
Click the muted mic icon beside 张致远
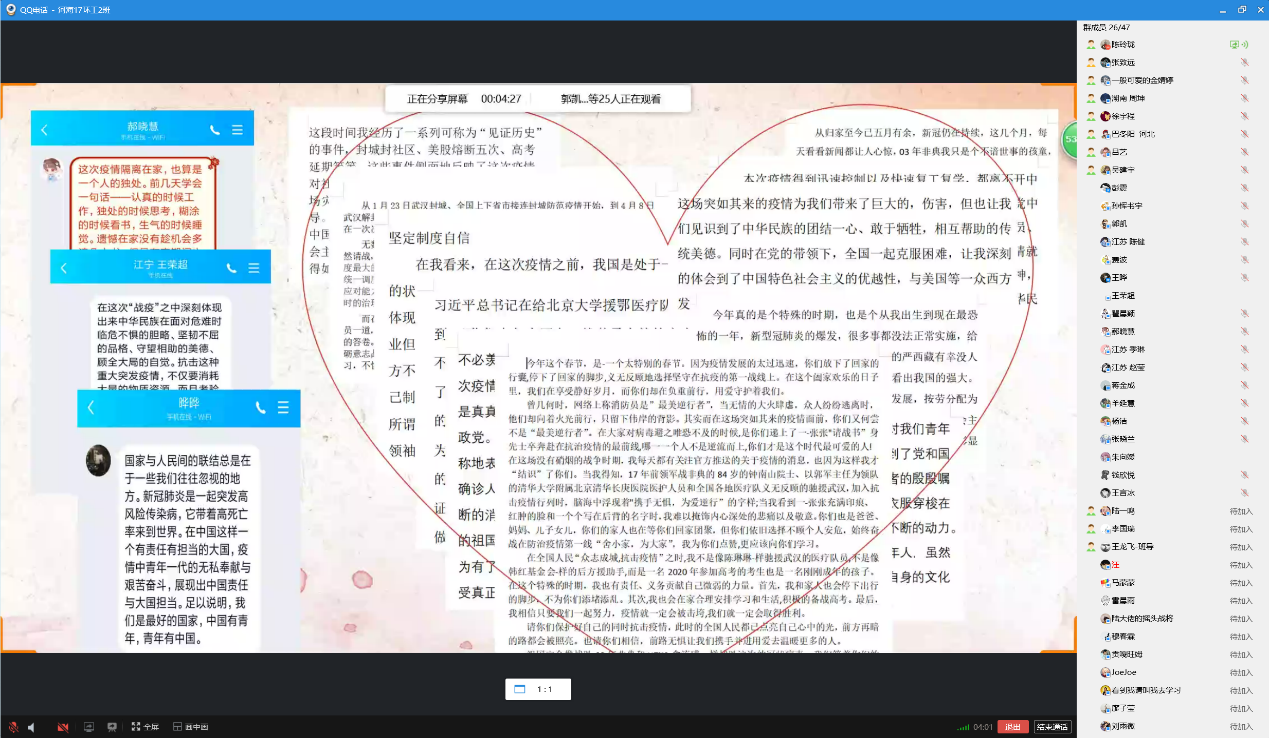1244,62
